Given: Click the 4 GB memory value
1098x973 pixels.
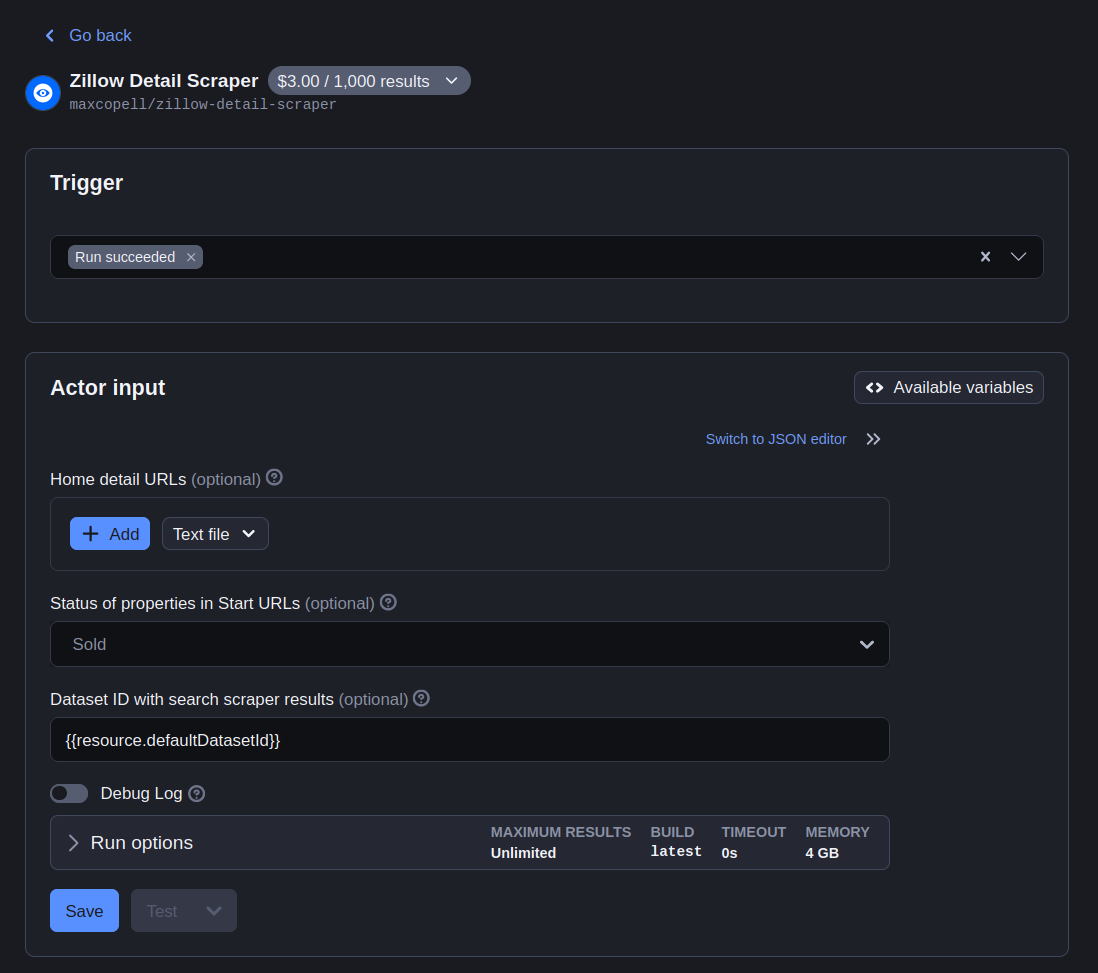Looking at the screenshot, I should click(821, 853).
